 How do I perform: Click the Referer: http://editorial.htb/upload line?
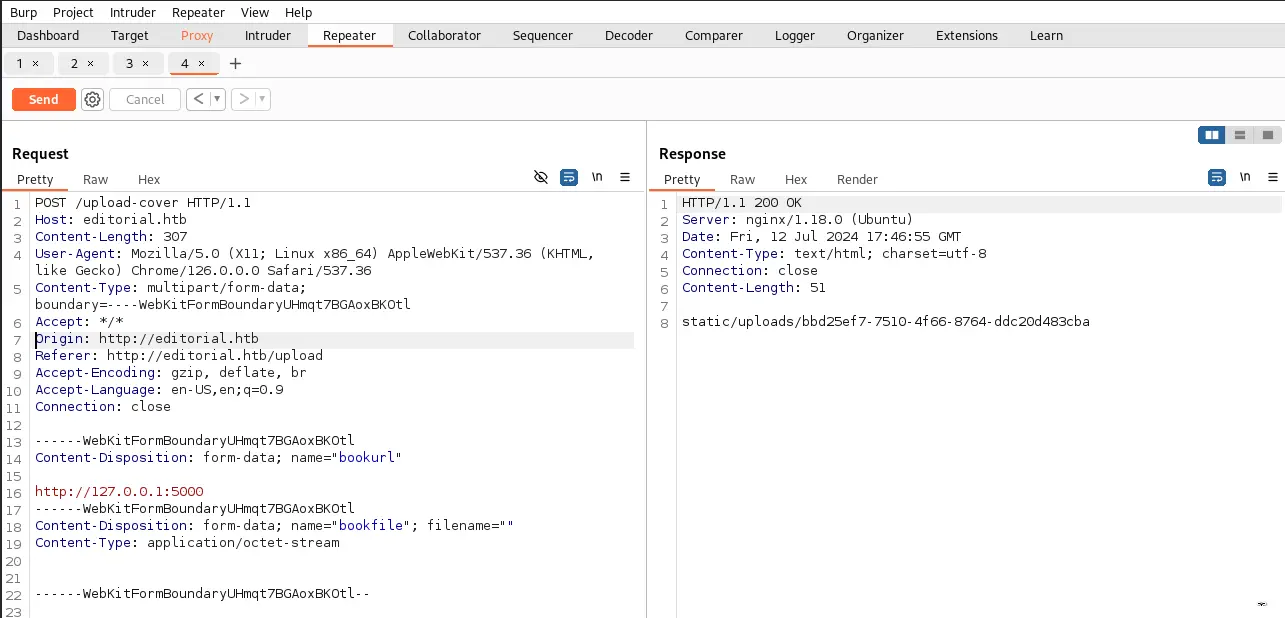(x=179, y=355)
